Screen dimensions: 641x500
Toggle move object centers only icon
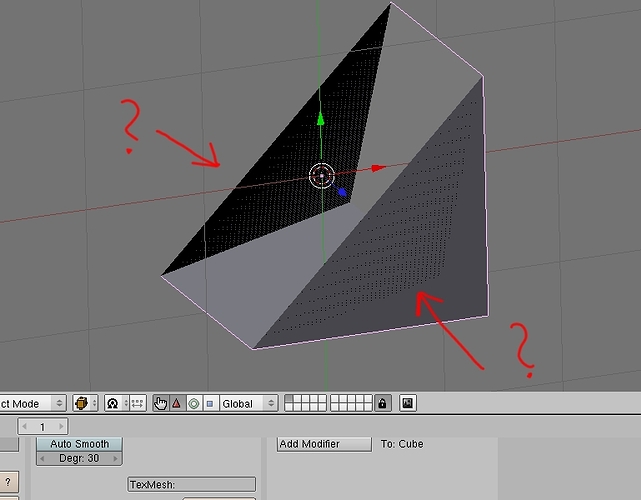pos(138,404)
